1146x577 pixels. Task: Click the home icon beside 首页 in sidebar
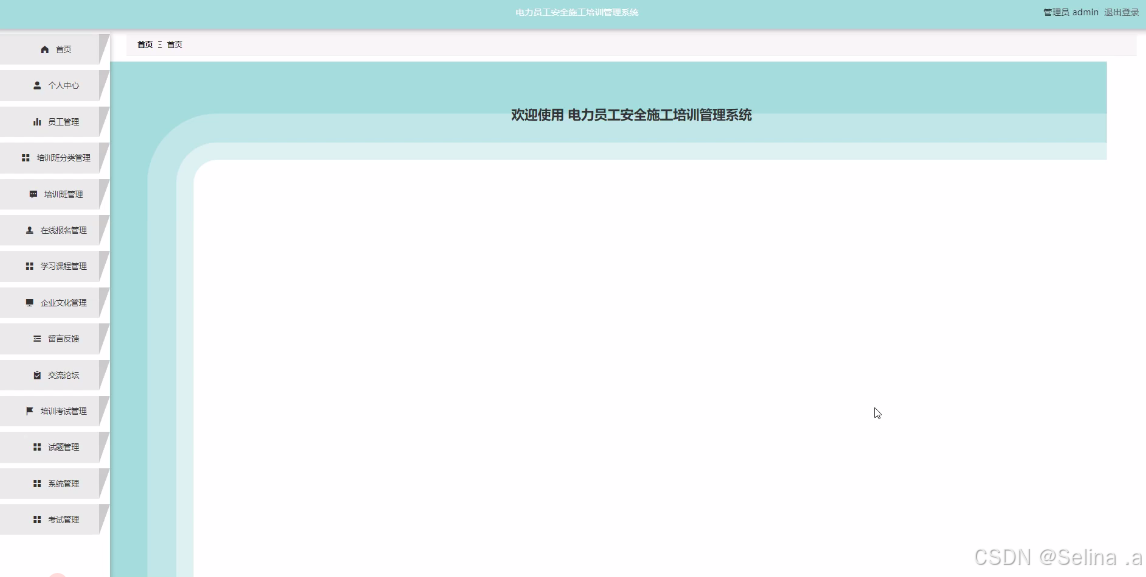(x=45, y=50)
